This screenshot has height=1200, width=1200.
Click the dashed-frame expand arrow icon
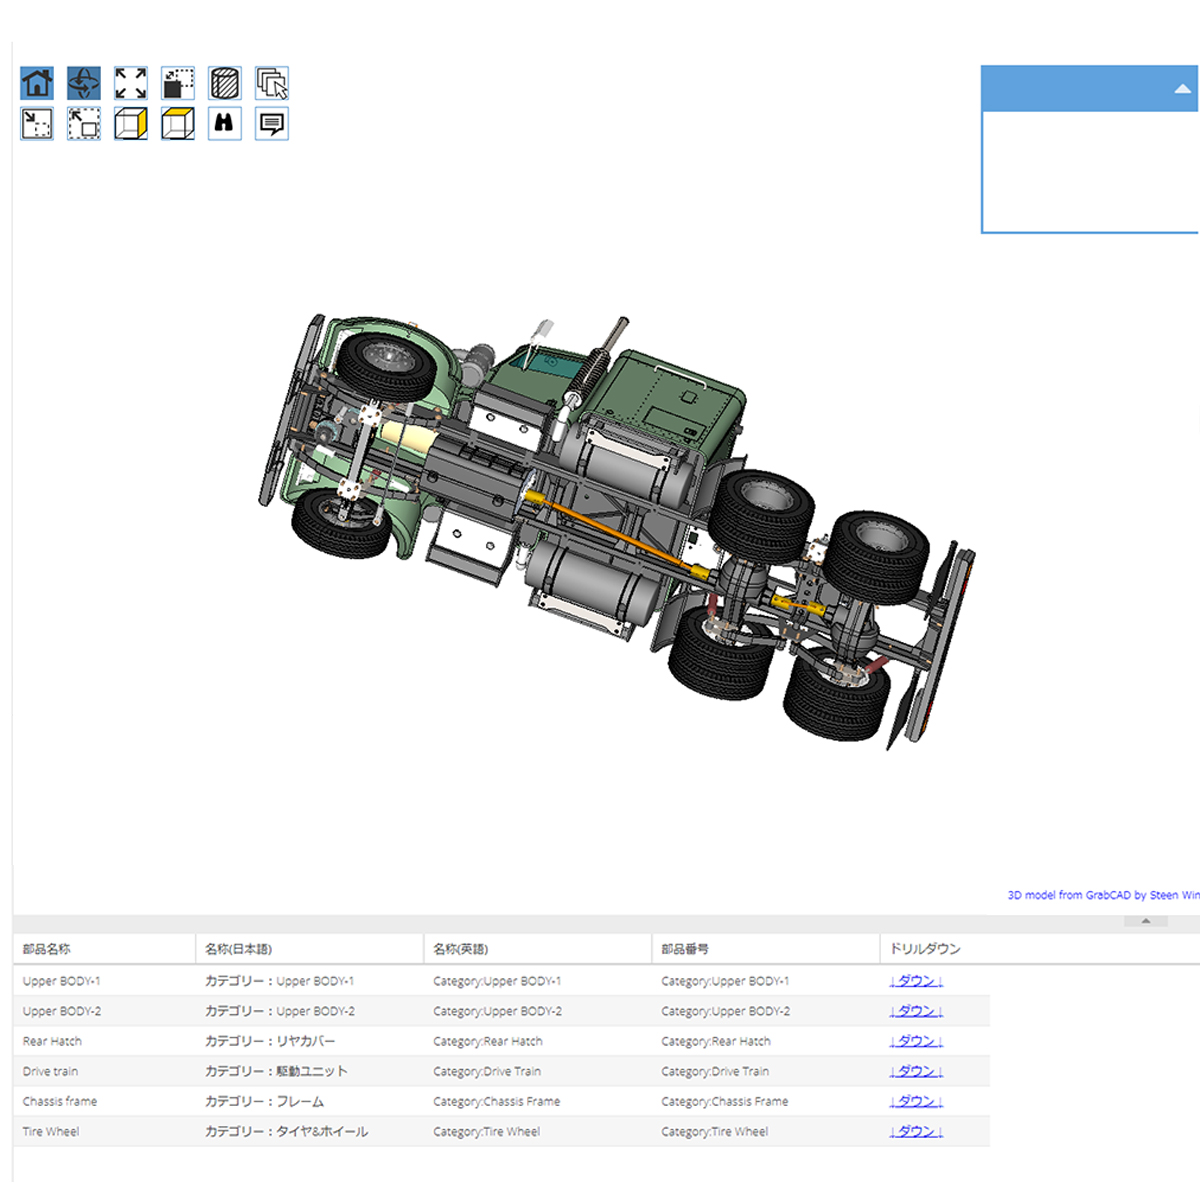pyautogui.click(x=84, y=124)
